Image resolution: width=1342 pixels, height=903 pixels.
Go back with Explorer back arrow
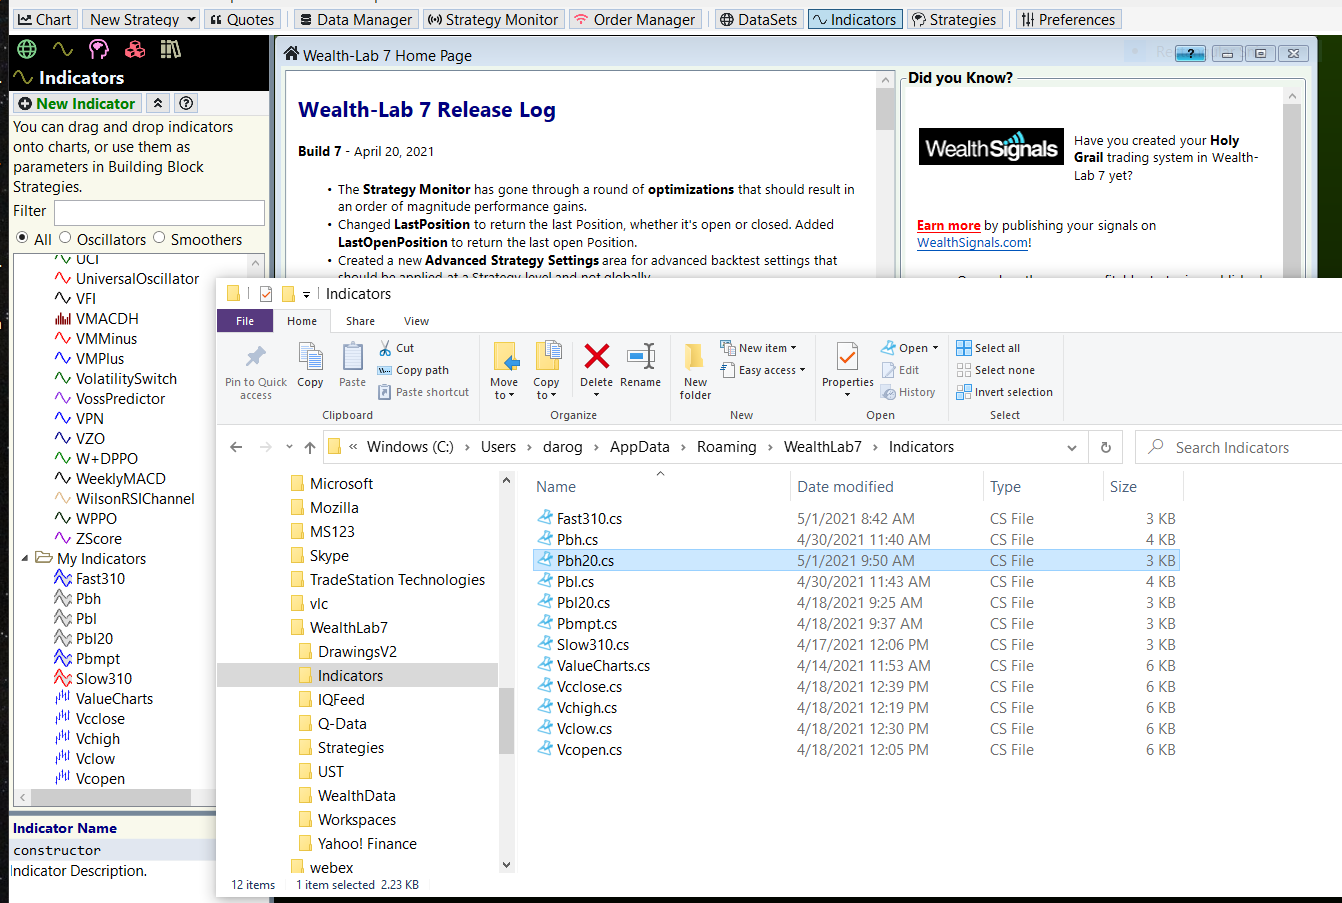236,447
